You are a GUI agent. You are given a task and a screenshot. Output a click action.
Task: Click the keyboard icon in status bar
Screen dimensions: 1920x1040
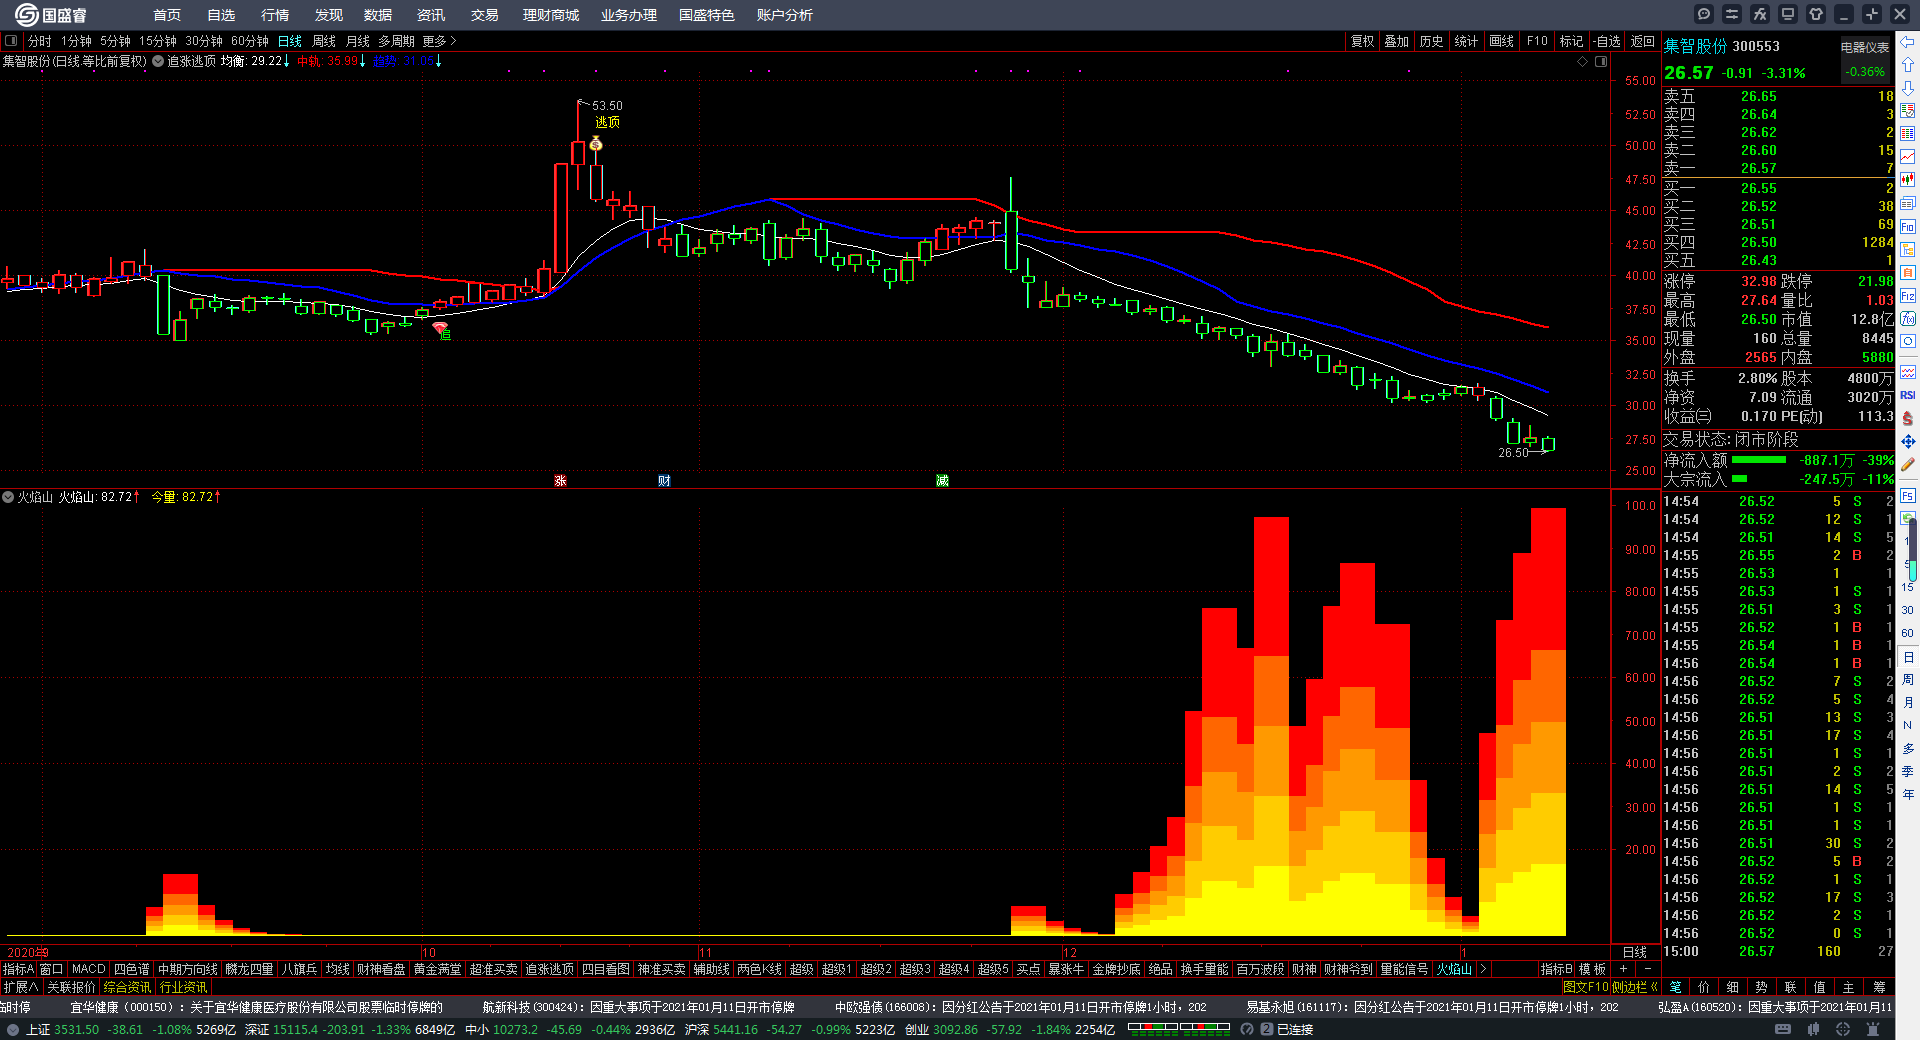click(1783, 1029)
